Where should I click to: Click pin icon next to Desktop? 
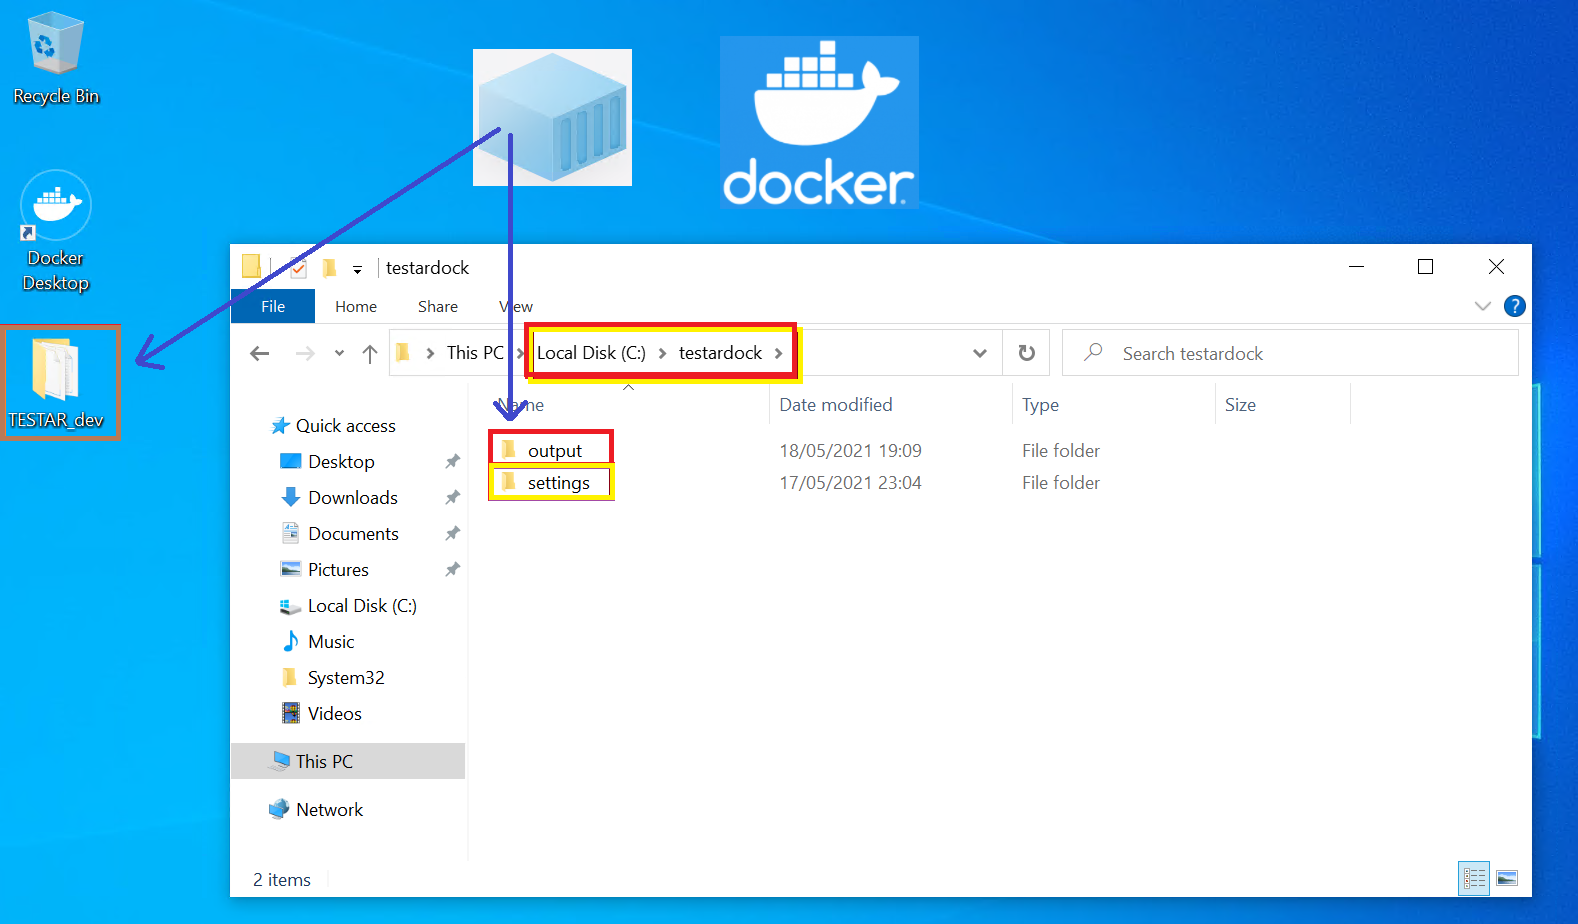tap(452, 461)
